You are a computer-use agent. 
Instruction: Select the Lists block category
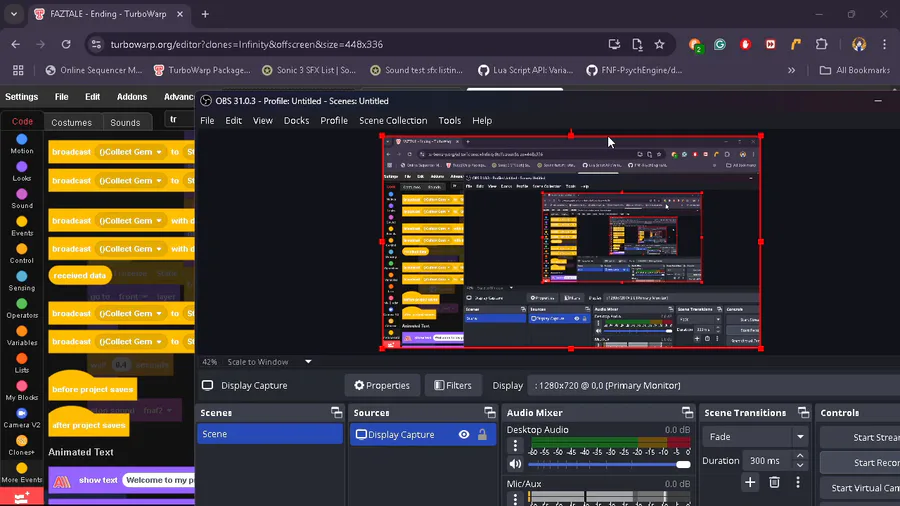[22, 364]
